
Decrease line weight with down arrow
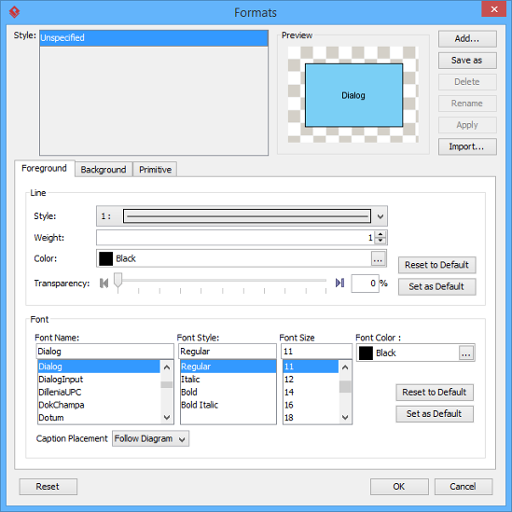(x=380, y=241)
